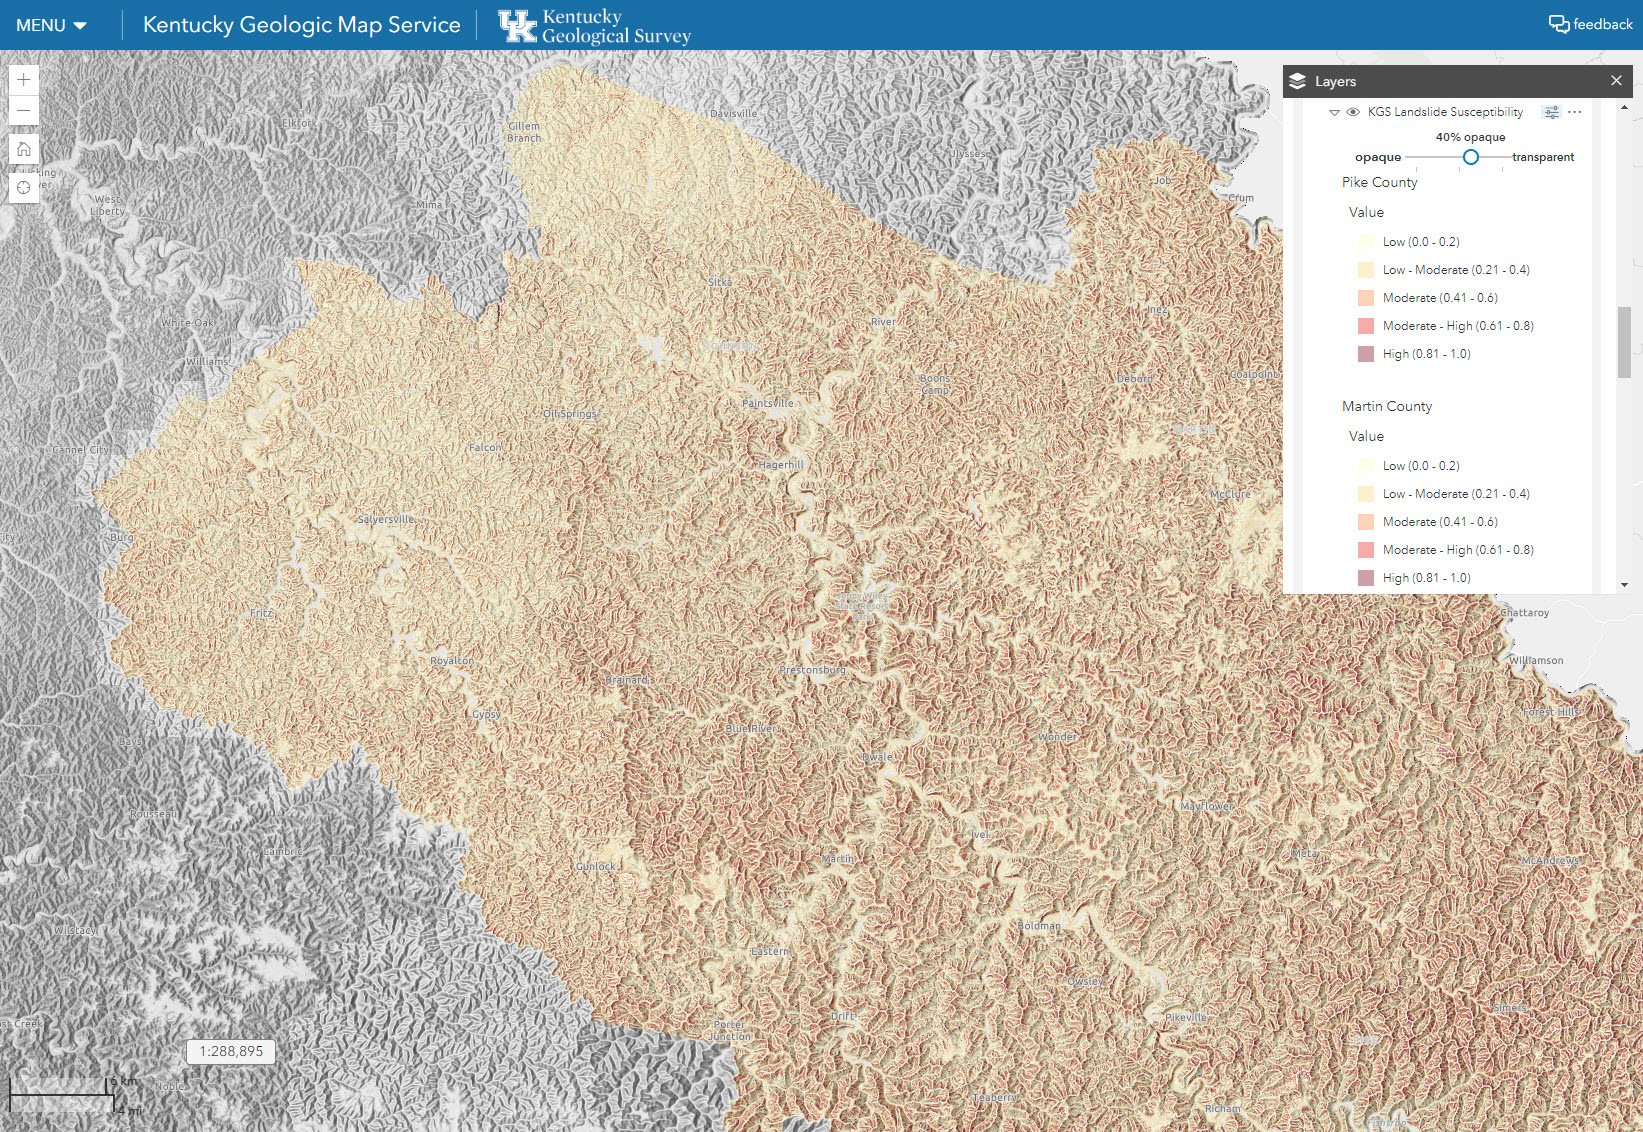Click Williamson label on the map
The image size is (1643, 1132).
coord(1537,660)
